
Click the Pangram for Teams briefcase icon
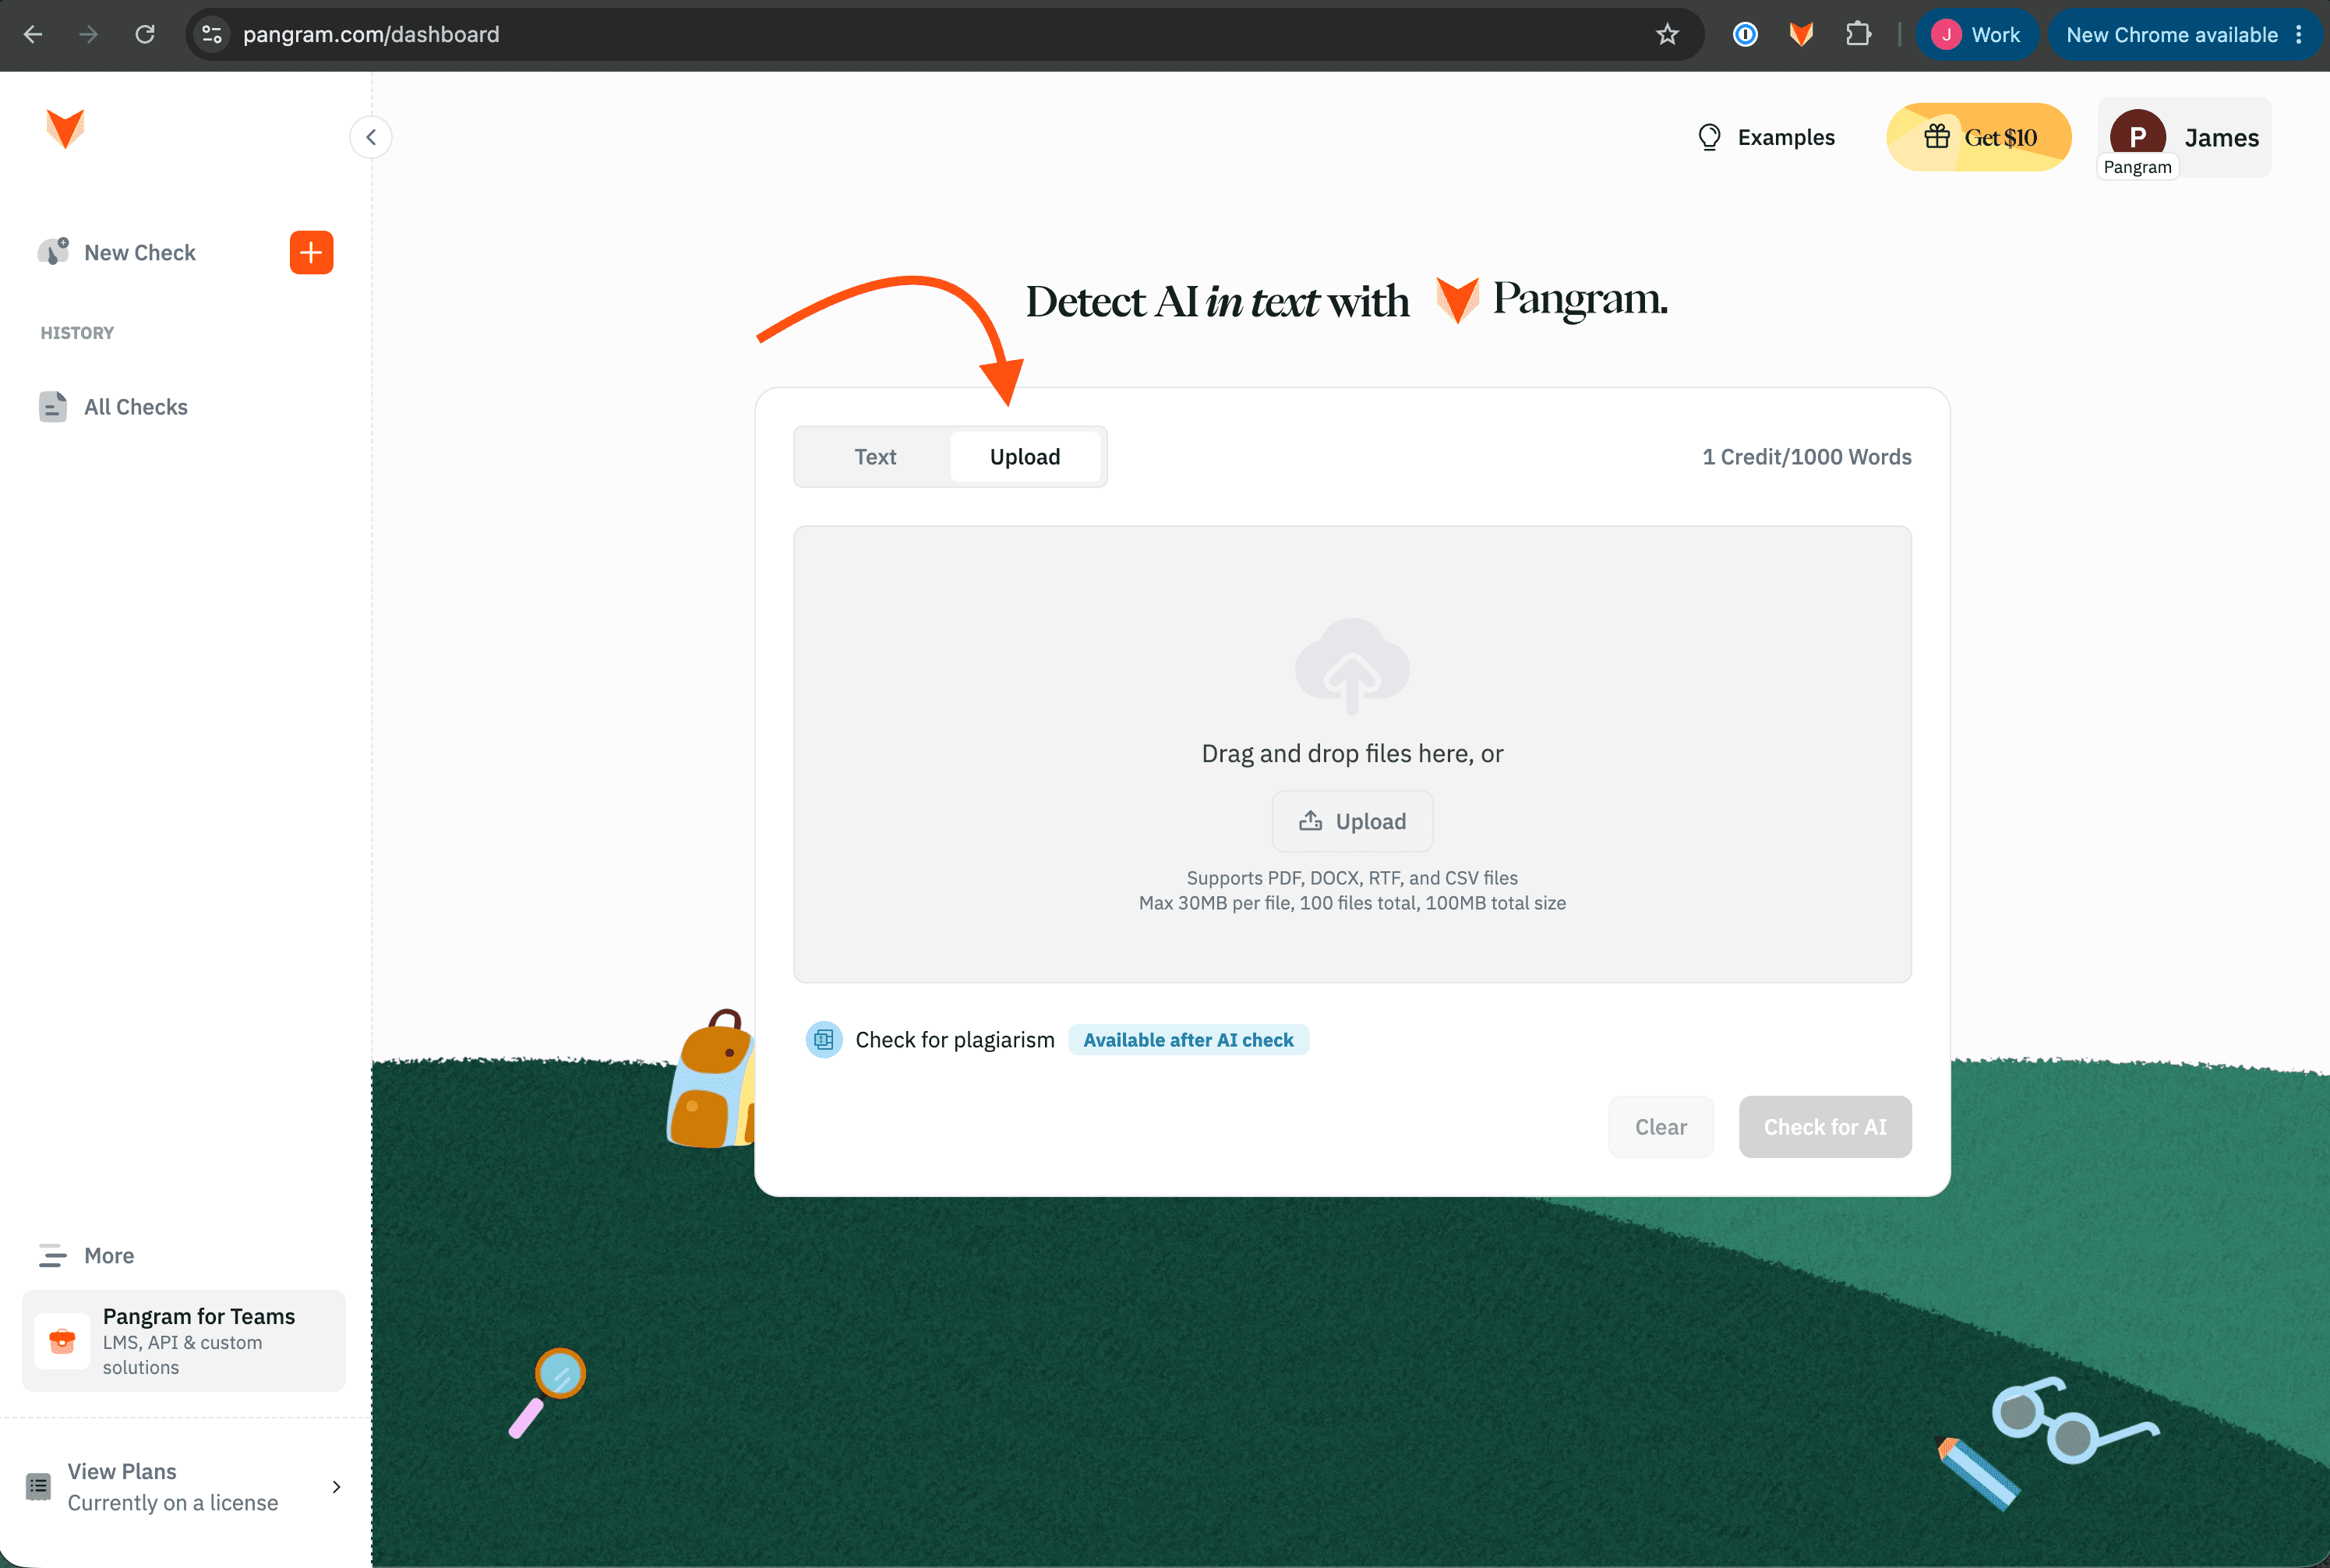click(x=62, y=1340)
